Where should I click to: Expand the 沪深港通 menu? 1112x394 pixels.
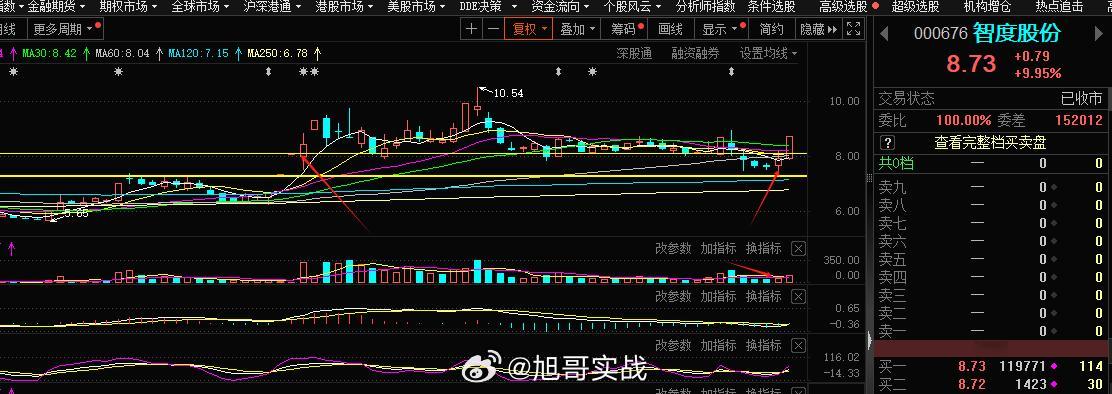click(x=272, y=7)
